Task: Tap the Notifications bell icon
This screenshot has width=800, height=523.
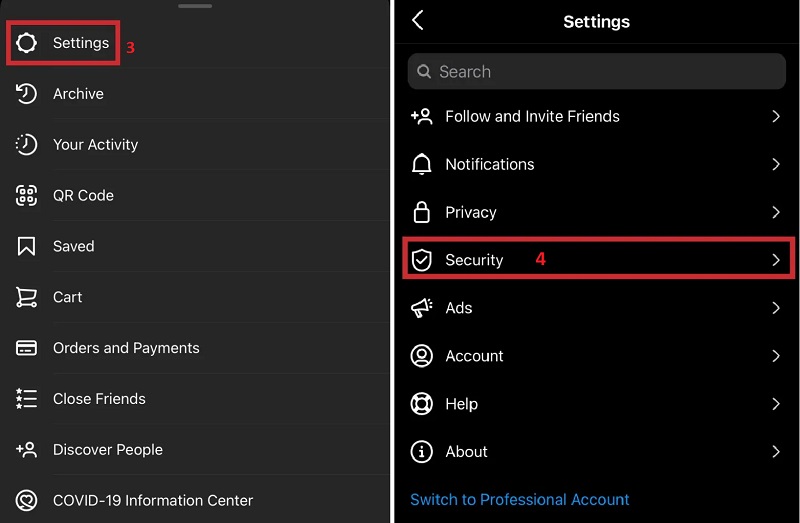Action: pyautogui.click(x=421, y=164)
